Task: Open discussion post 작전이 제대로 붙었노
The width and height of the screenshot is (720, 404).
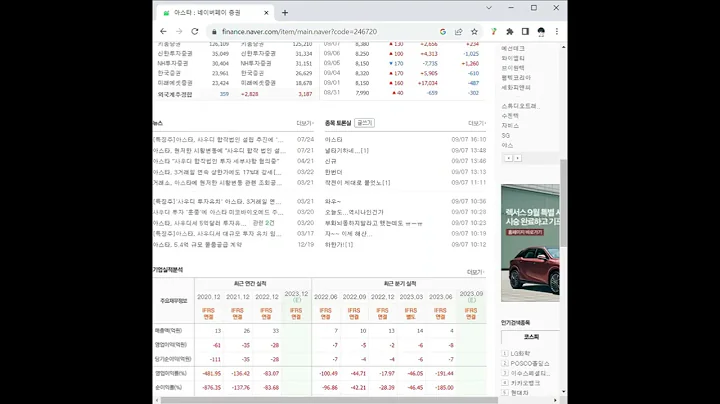Action: click(357, 183)
